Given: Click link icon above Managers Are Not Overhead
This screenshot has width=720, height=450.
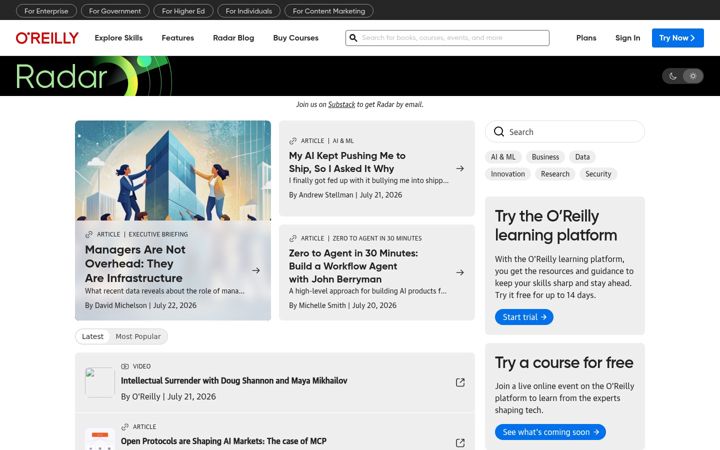Looking at the screenshot, I should (x=89, y=234).
